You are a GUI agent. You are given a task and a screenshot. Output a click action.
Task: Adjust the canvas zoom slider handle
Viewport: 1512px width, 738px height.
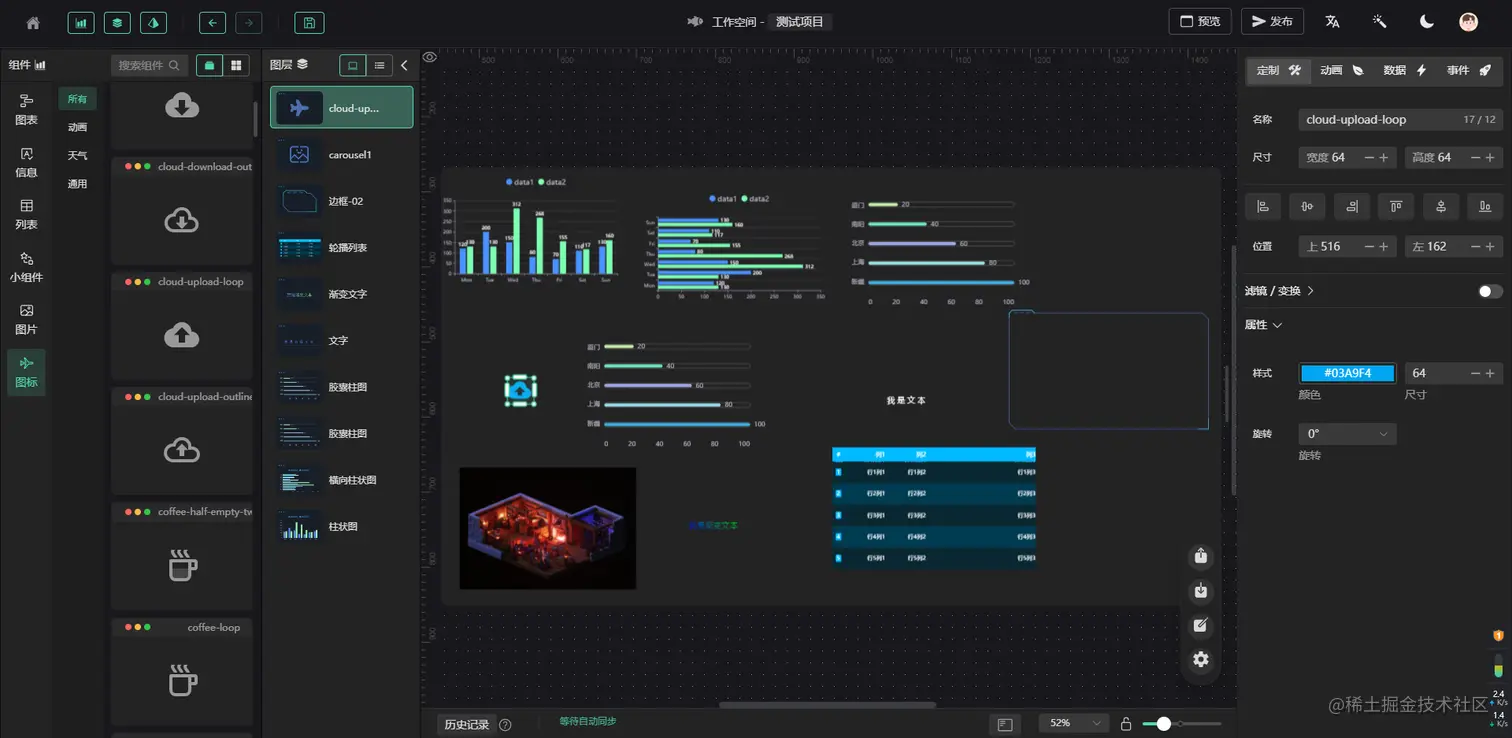click(1163, 723)
